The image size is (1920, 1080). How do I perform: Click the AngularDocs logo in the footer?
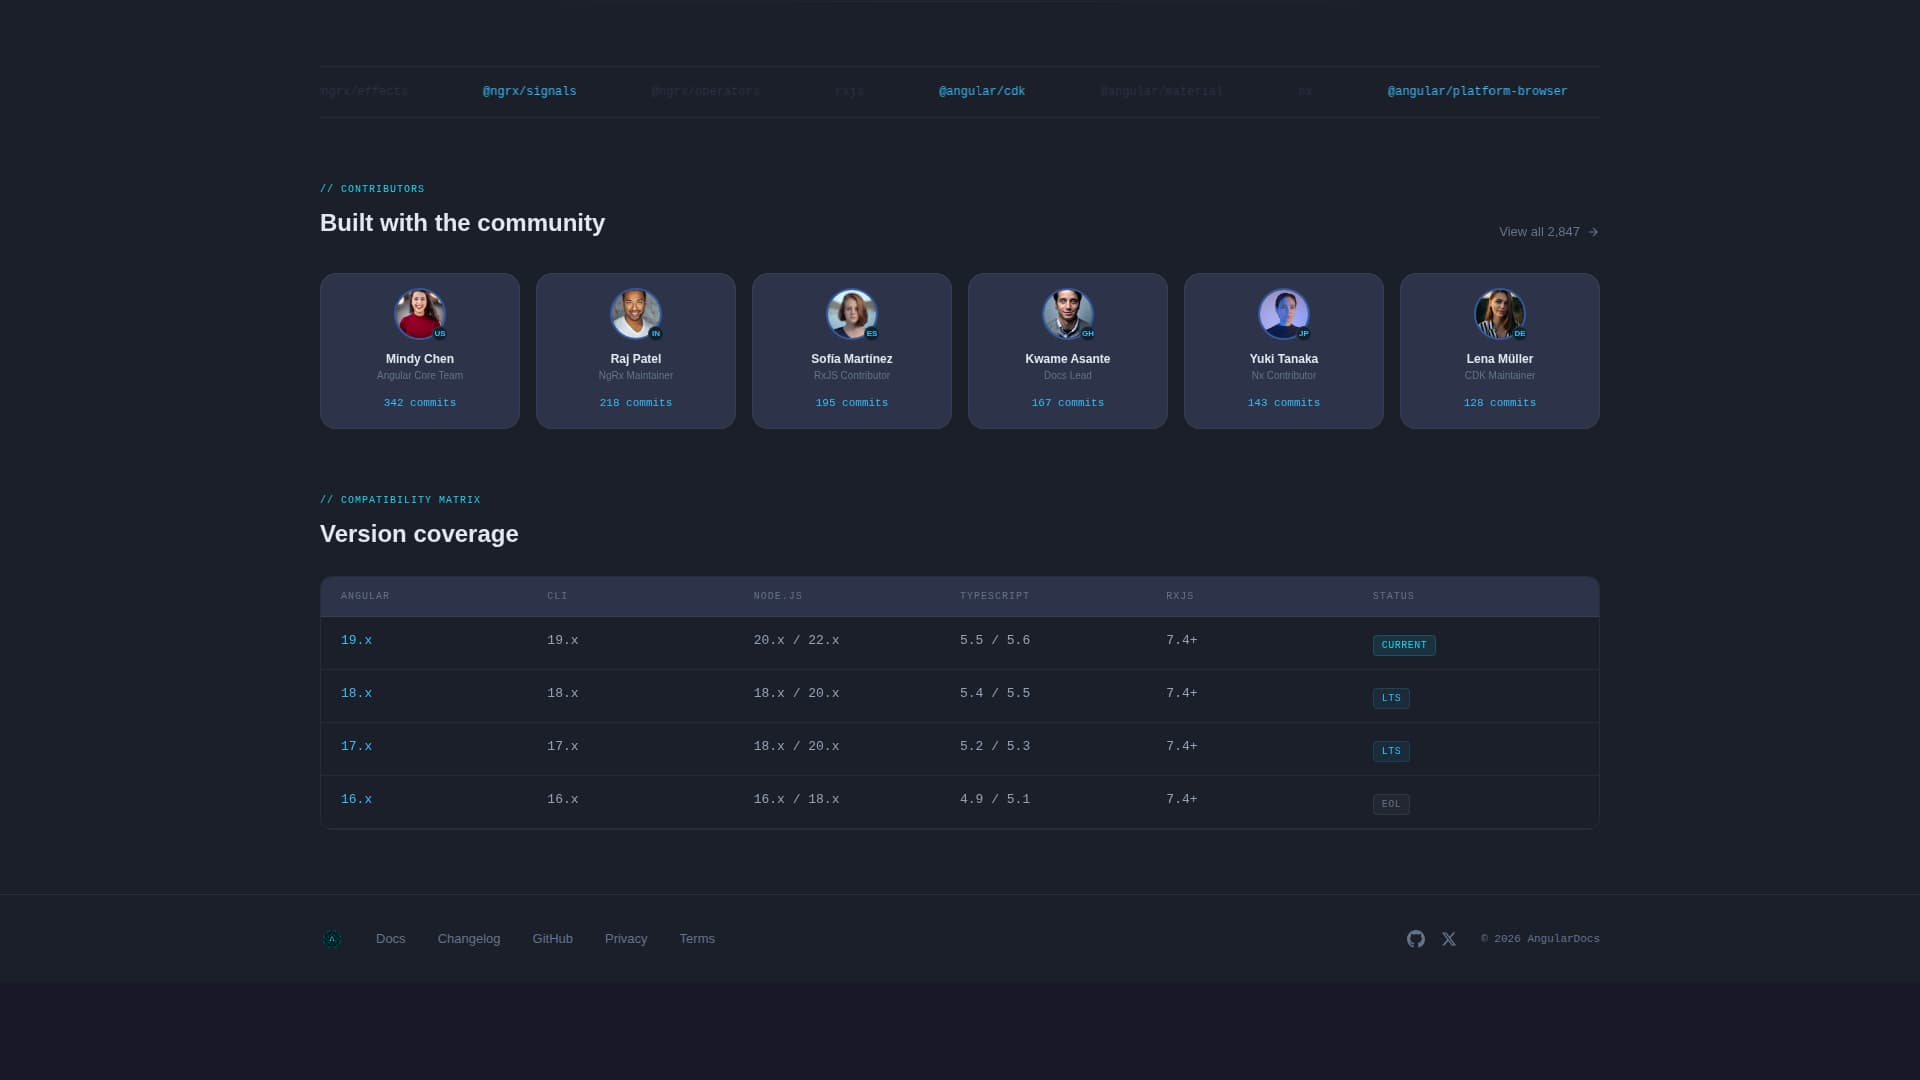pyautogui.click(x=332, y=939)
